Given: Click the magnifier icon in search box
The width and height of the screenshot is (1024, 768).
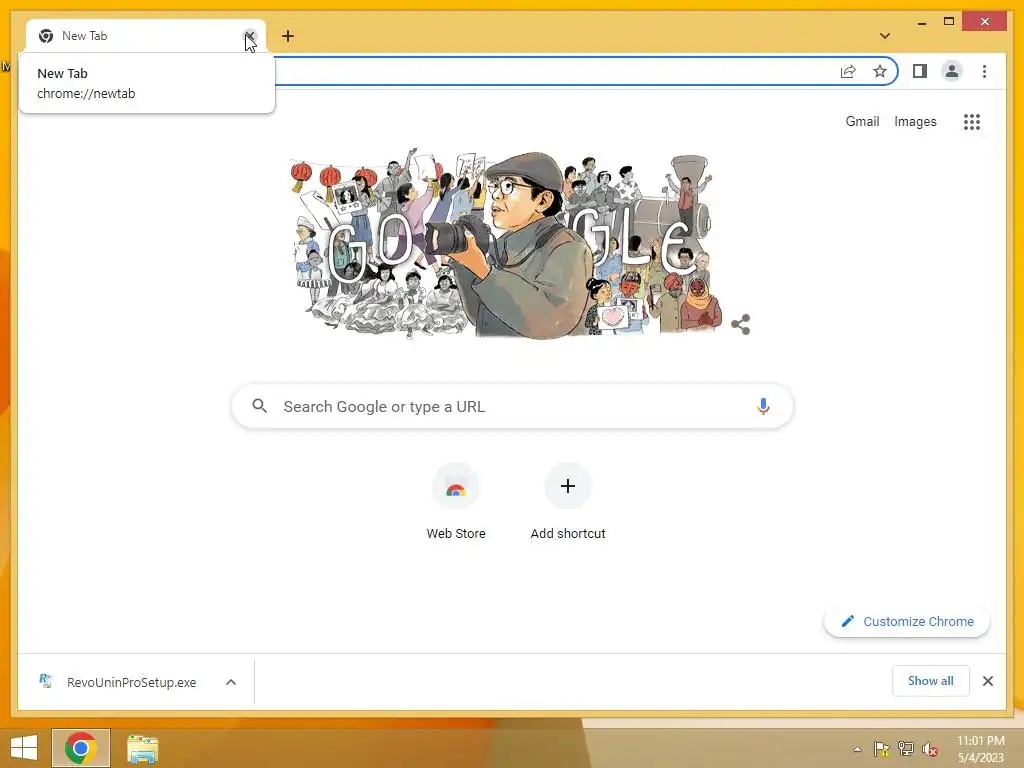Looking at the screenshot, I should coord(259,406).
